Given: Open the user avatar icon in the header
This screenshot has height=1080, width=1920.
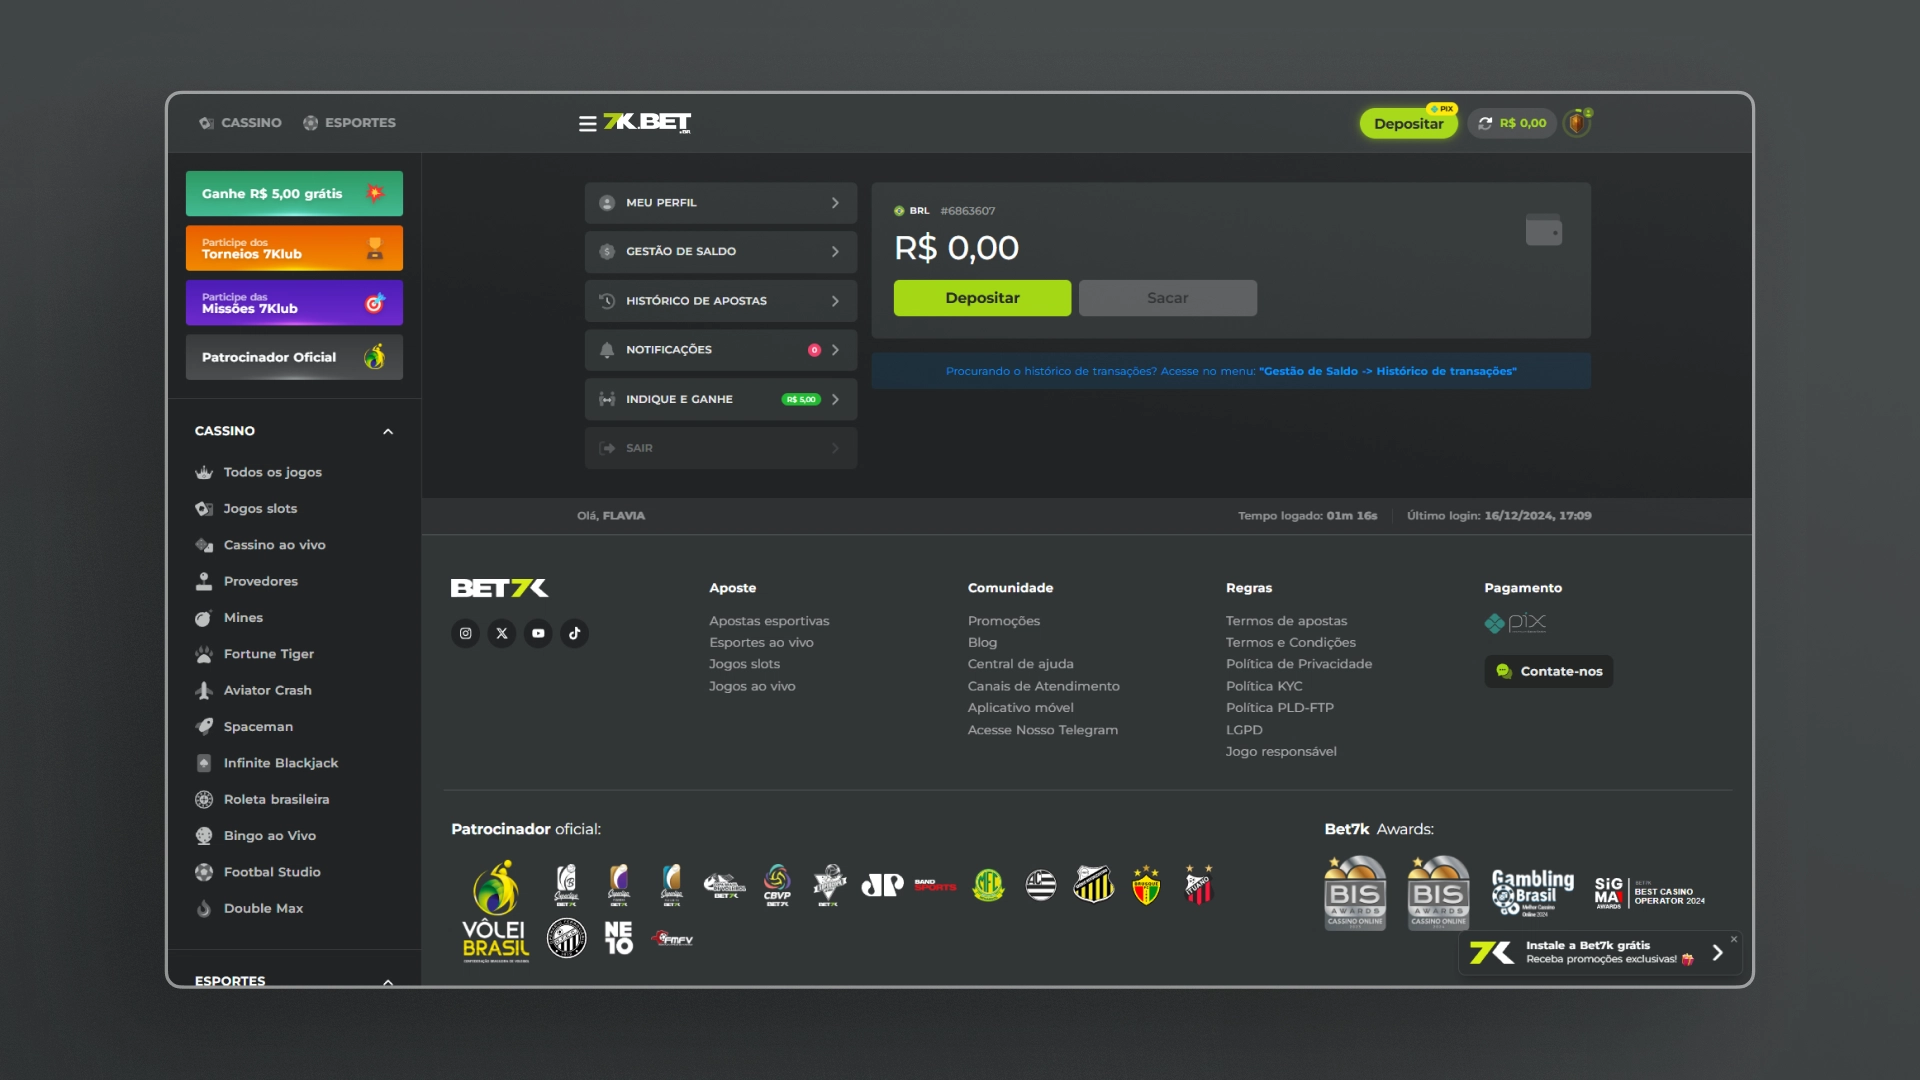Looking at the screenshot, I should point(1577,123).
